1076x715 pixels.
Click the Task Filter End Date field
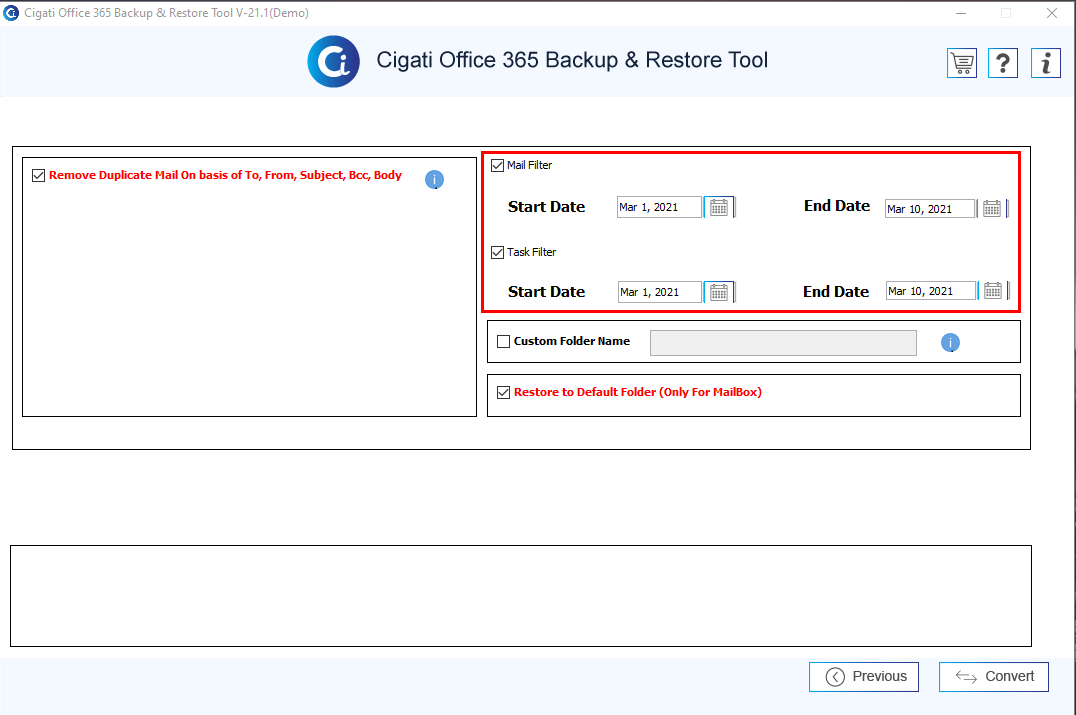point(931,291)
